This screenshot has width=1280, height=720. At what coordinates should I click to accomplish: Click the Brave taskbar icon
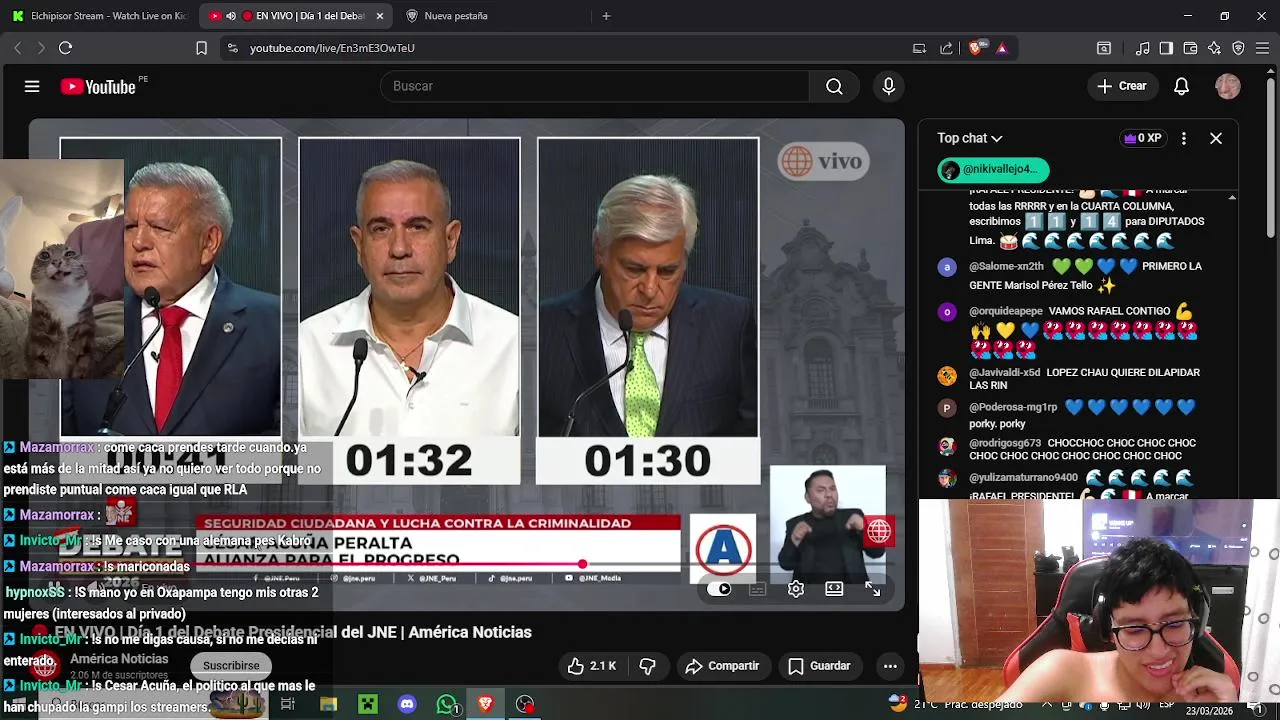[486, 704]
